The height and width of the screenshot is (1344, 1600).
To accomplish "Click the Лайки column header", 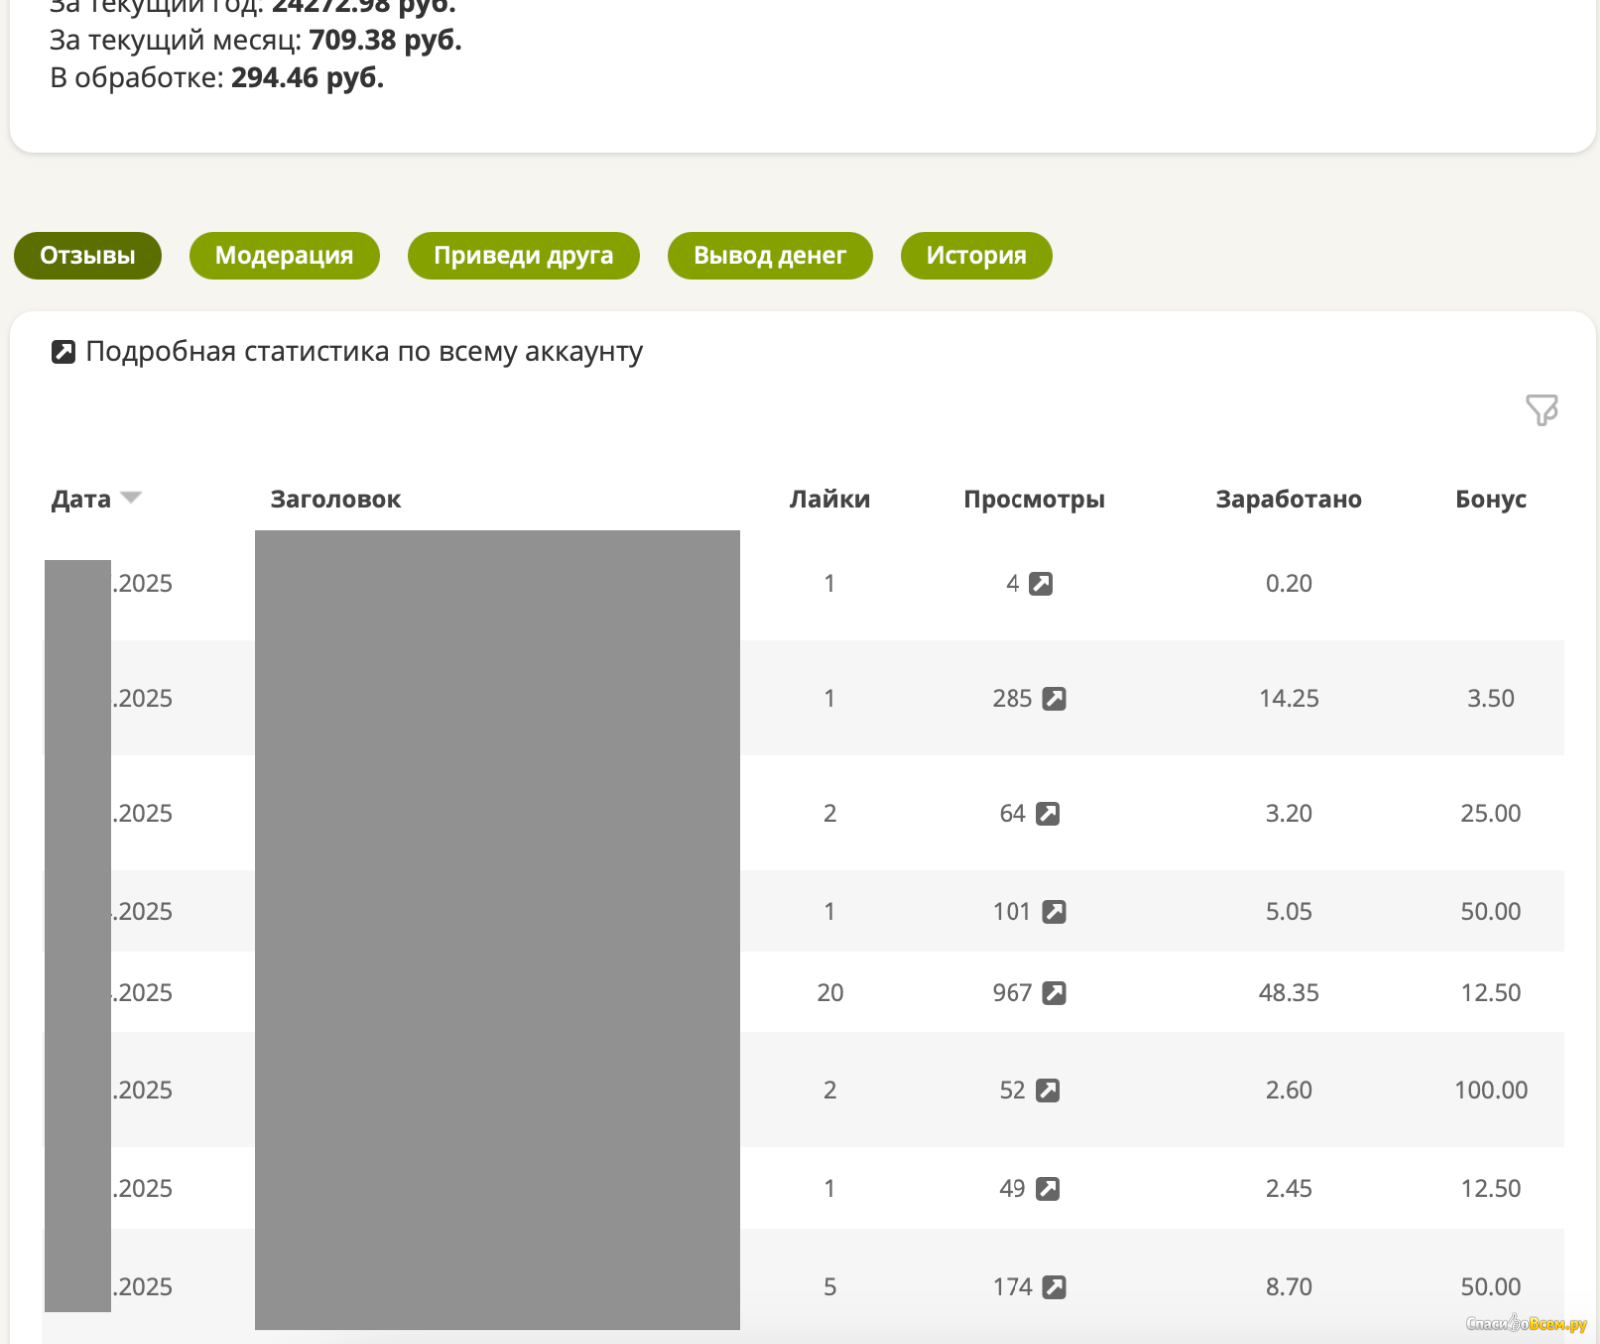I will [830, 499].
